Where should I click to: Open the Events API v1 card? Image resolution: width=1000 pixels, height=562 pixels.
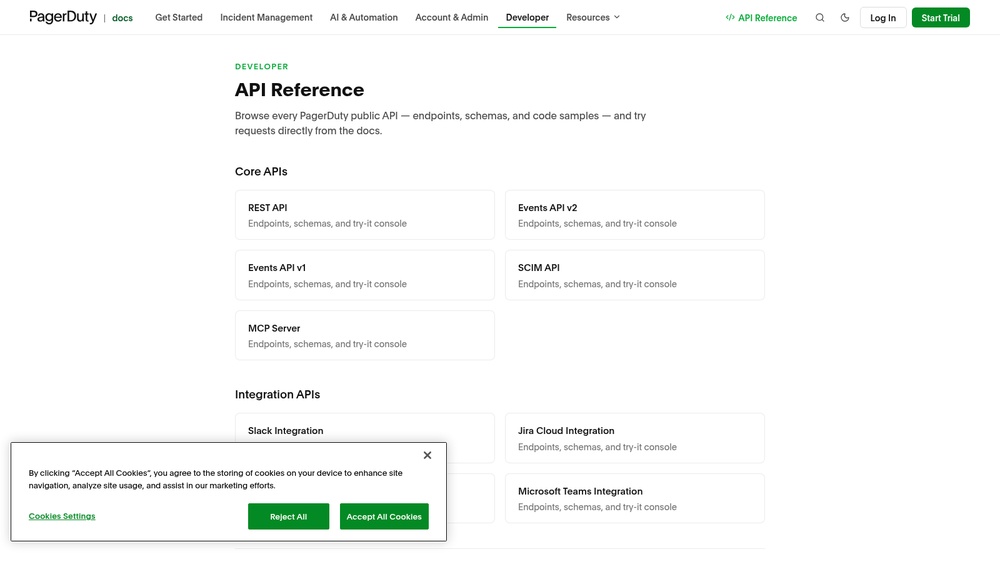coord(365,275)
